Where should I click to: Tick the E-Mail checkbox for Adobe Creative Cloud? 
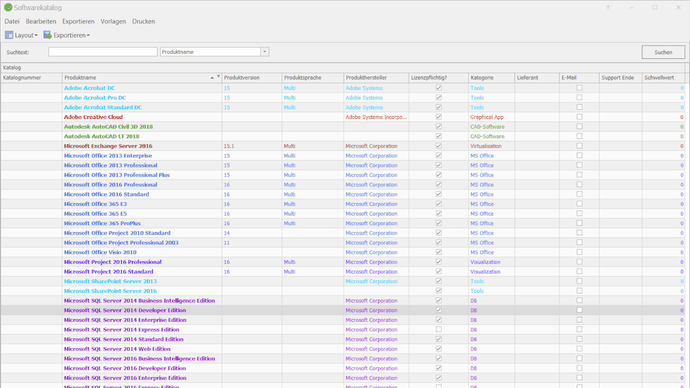pos(580,117)
